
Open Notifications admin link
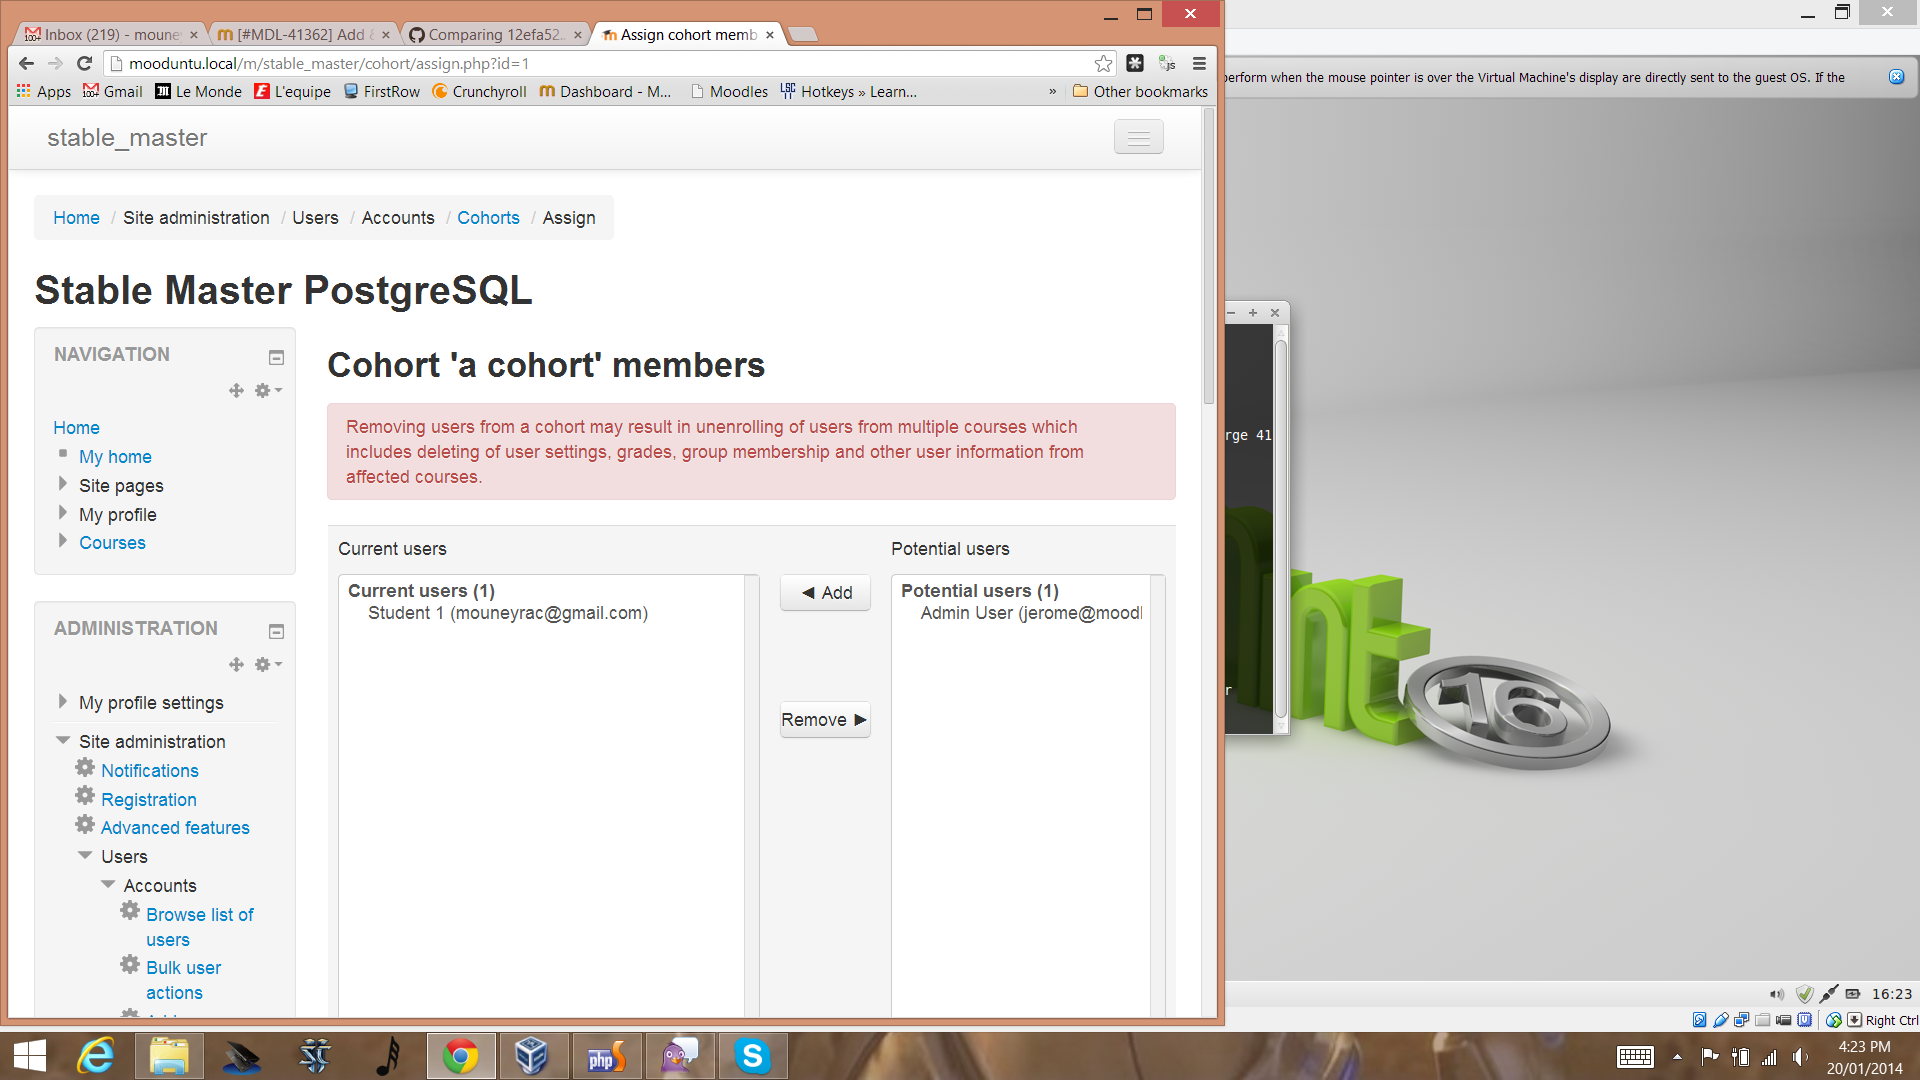tap(150, 771)
